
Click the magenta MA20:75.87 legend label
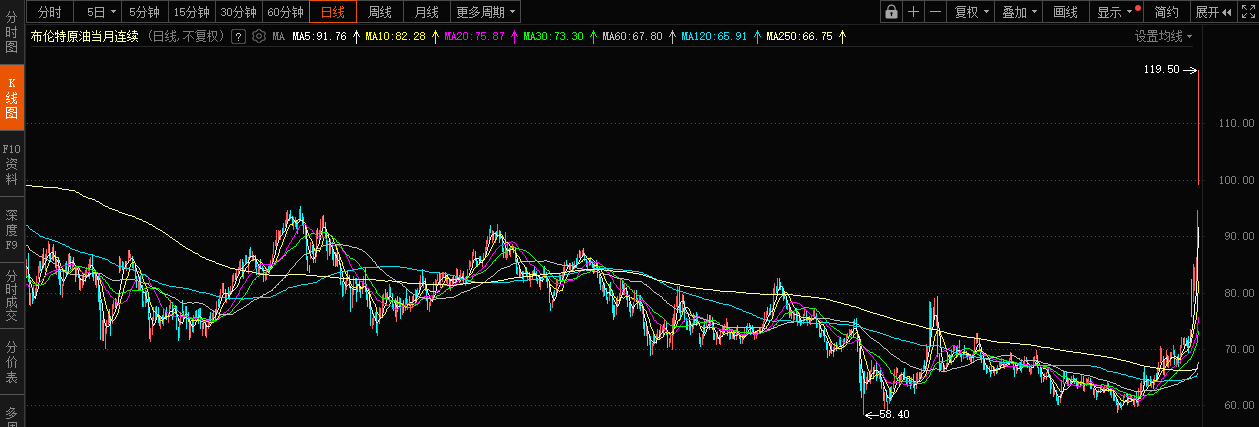pyautogui.click(x=474, y=36)
